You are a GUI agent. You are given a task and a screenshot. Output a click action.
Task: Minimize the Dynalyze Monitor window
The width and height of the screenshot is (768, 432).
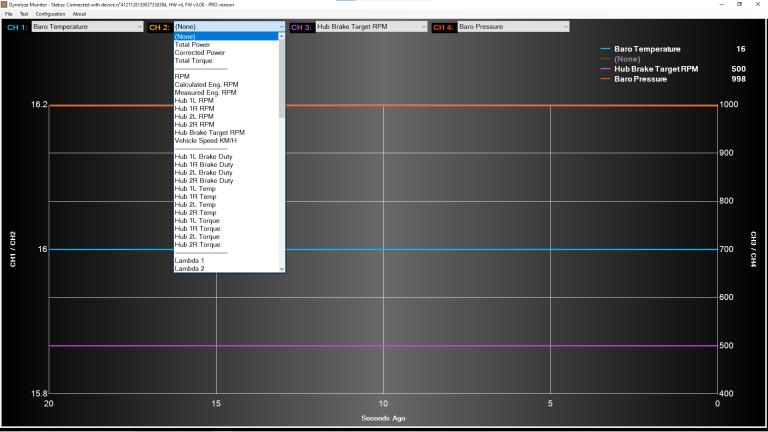721,4
